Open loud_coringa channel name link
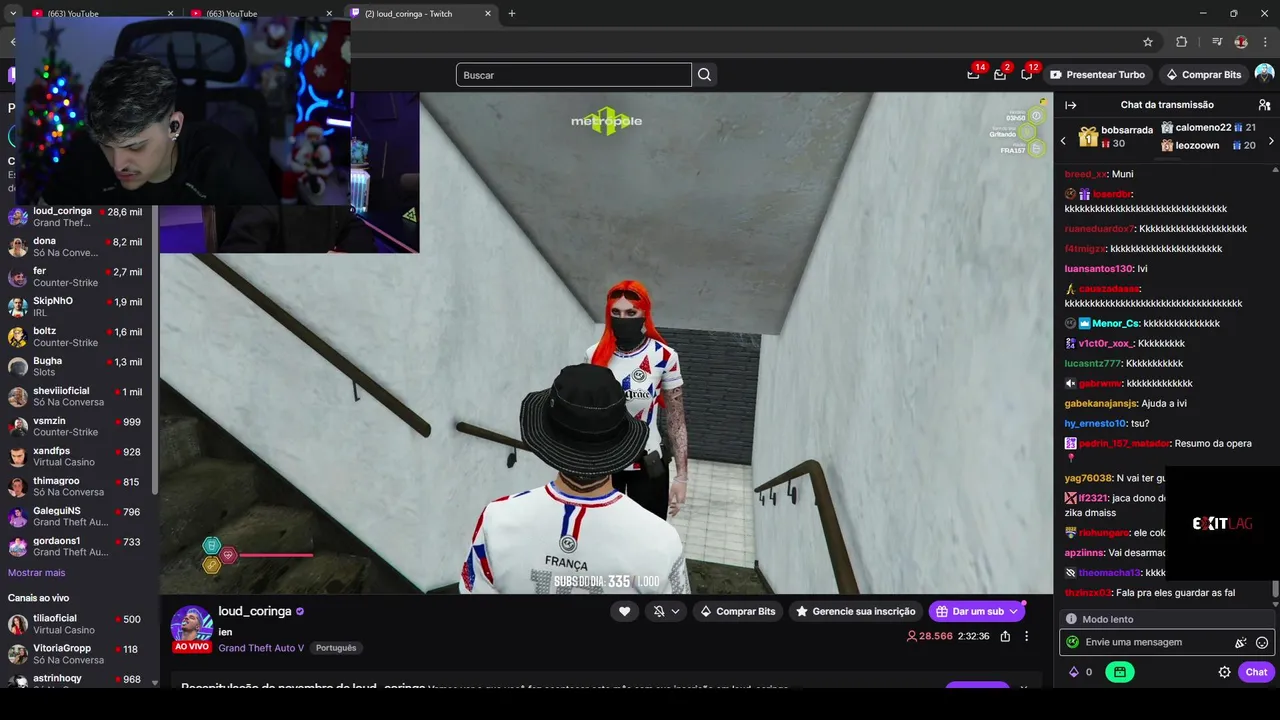1280x720 pixels. pos(255,611)
